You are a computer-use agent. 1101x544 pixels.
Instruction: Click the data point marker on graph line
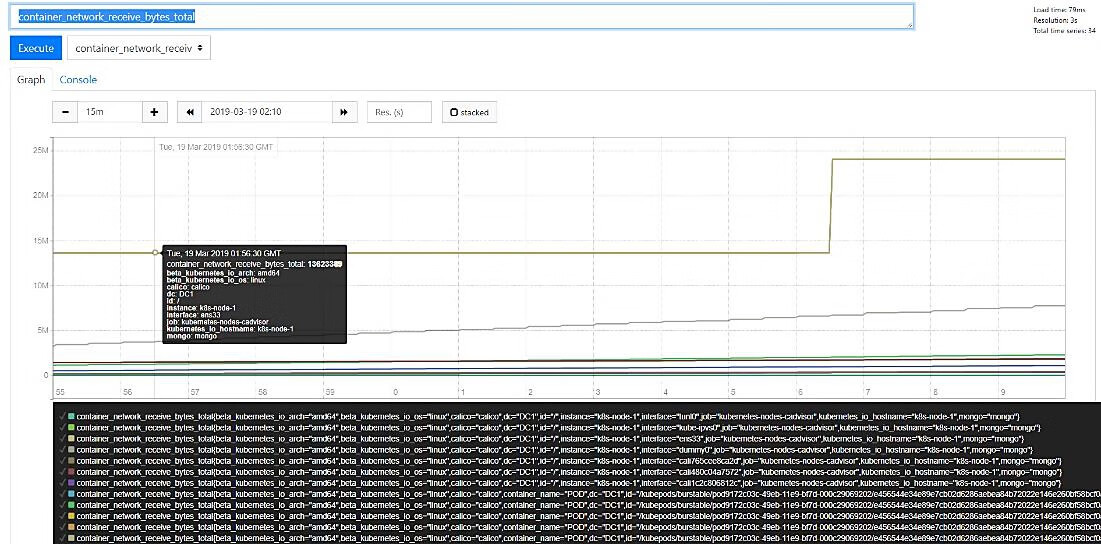[155, 252]
